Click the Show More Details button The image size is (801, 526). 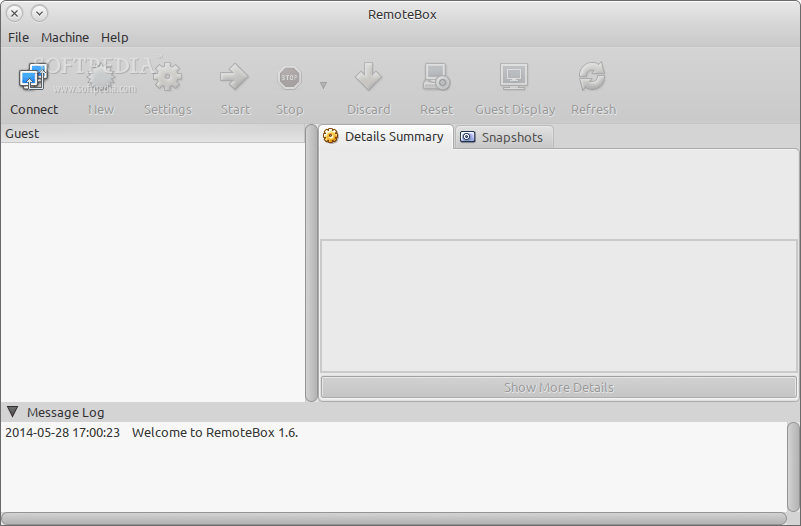558,388
